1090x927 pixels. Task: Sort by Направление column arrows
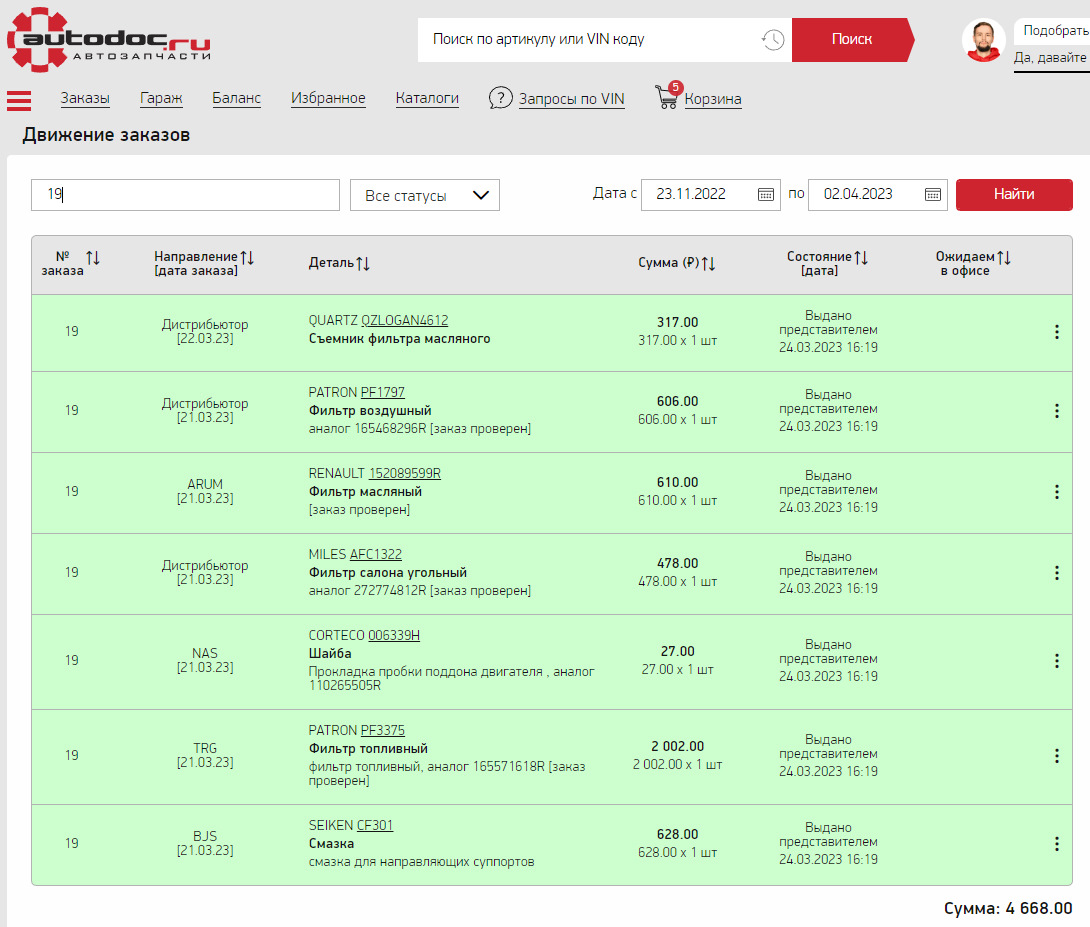pos(247,257)
